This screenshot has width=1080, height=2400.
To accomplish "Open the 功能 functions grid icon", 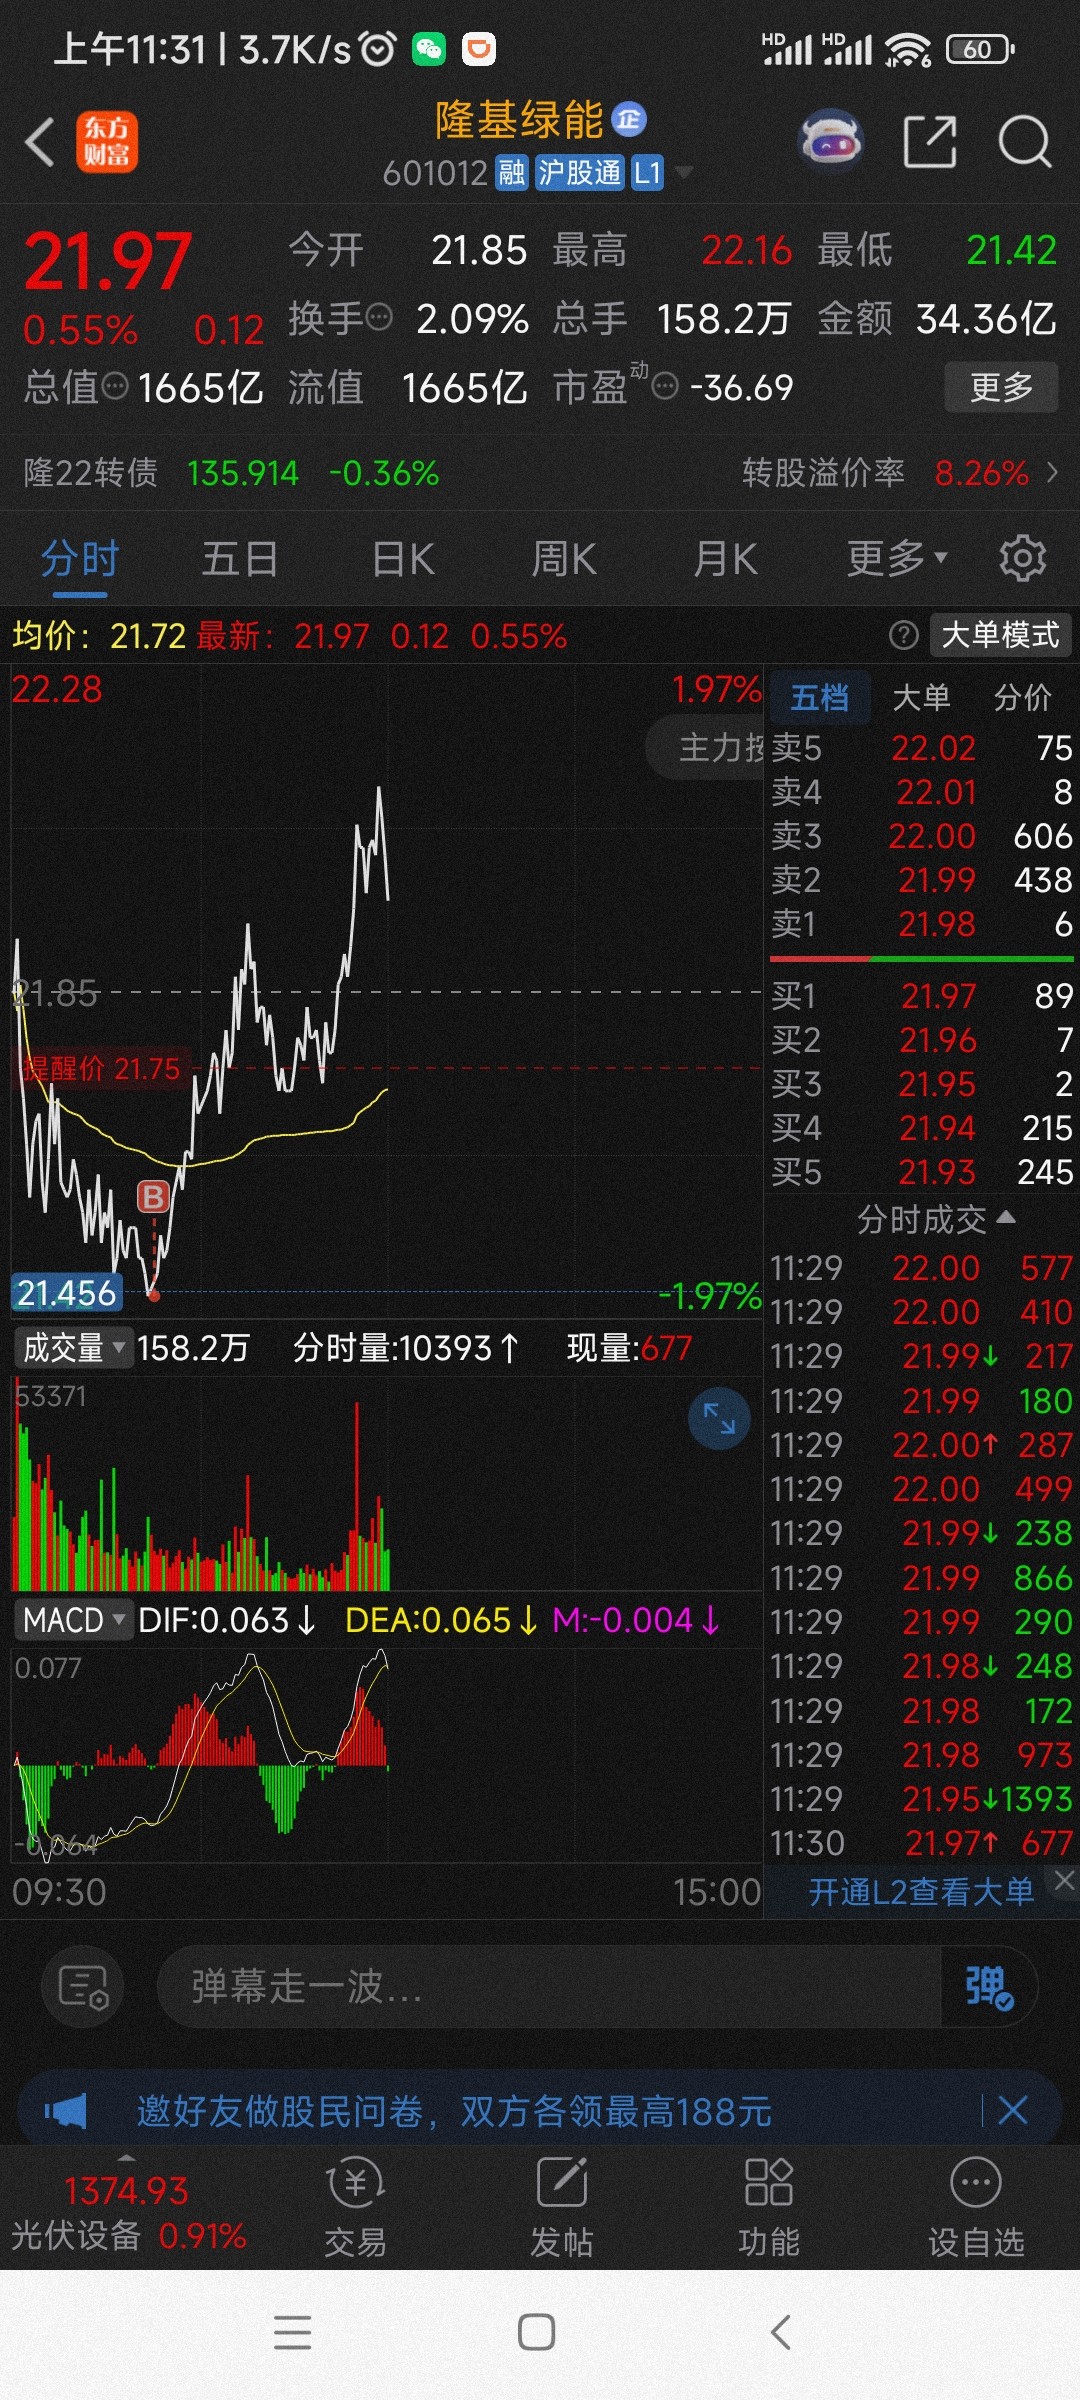I will (768, 2207).
